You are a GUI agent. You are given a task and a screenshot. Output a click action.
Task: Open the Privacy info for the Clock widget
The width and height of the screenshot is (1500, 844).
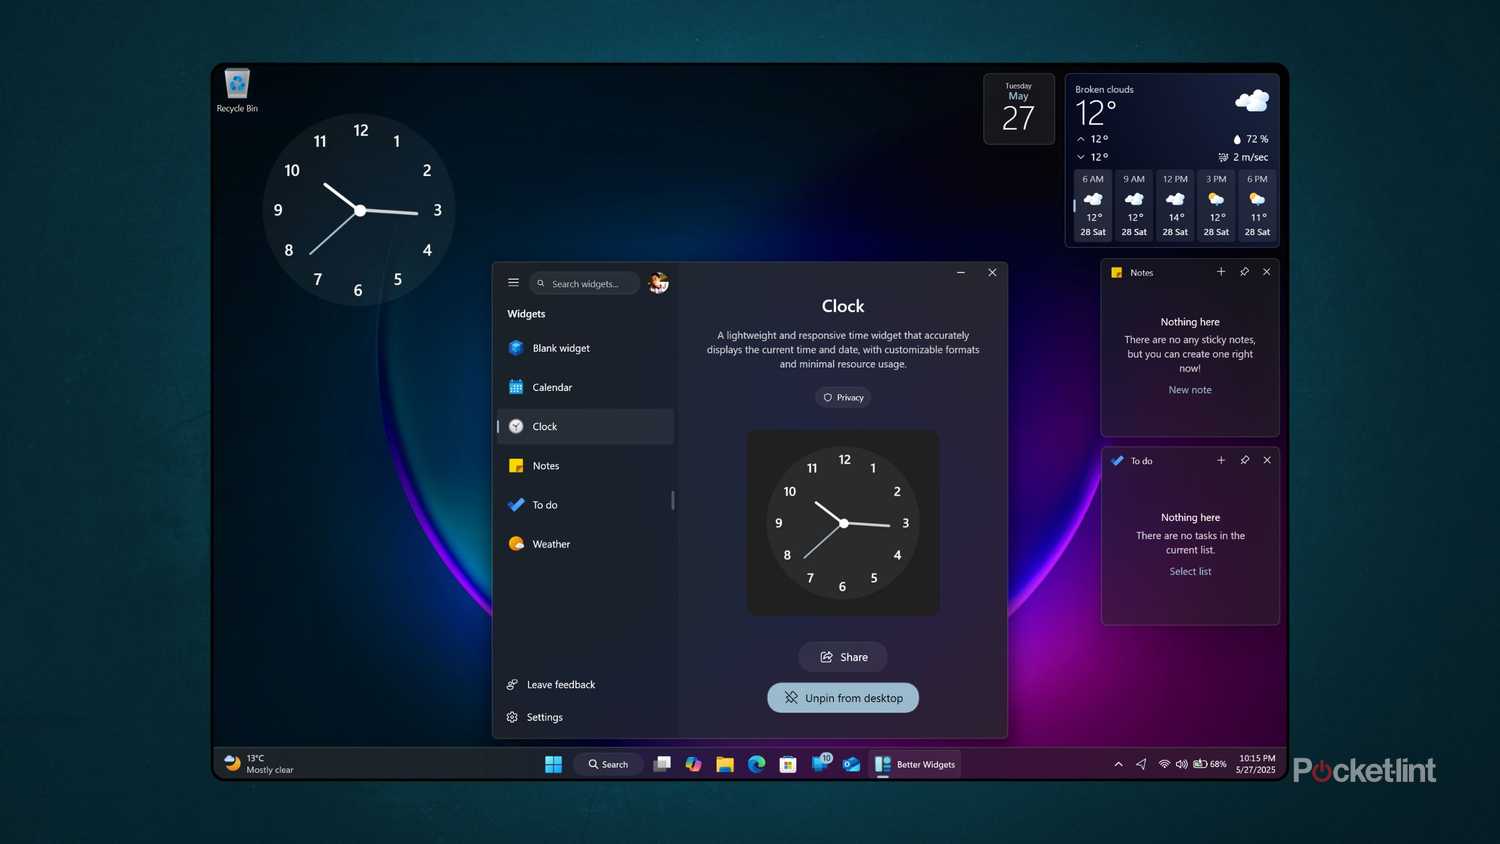coord(842,397)
